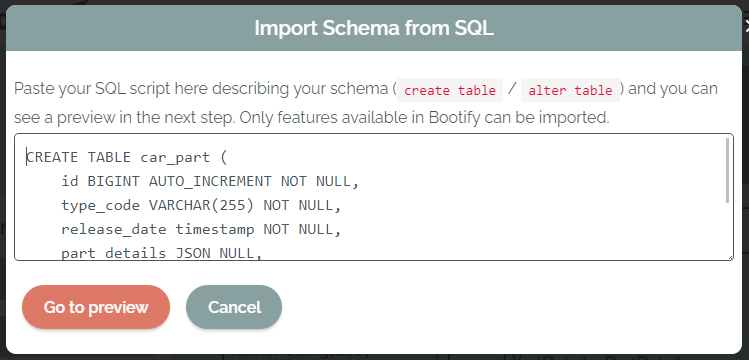Viewport: 749px width, 360px height.
Task: Focus the SQL script text area
Action: (374, 197)
